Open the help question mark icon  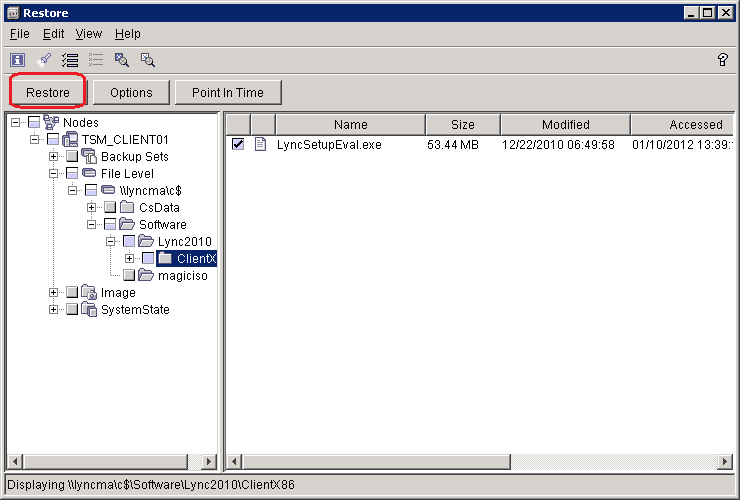723,60
